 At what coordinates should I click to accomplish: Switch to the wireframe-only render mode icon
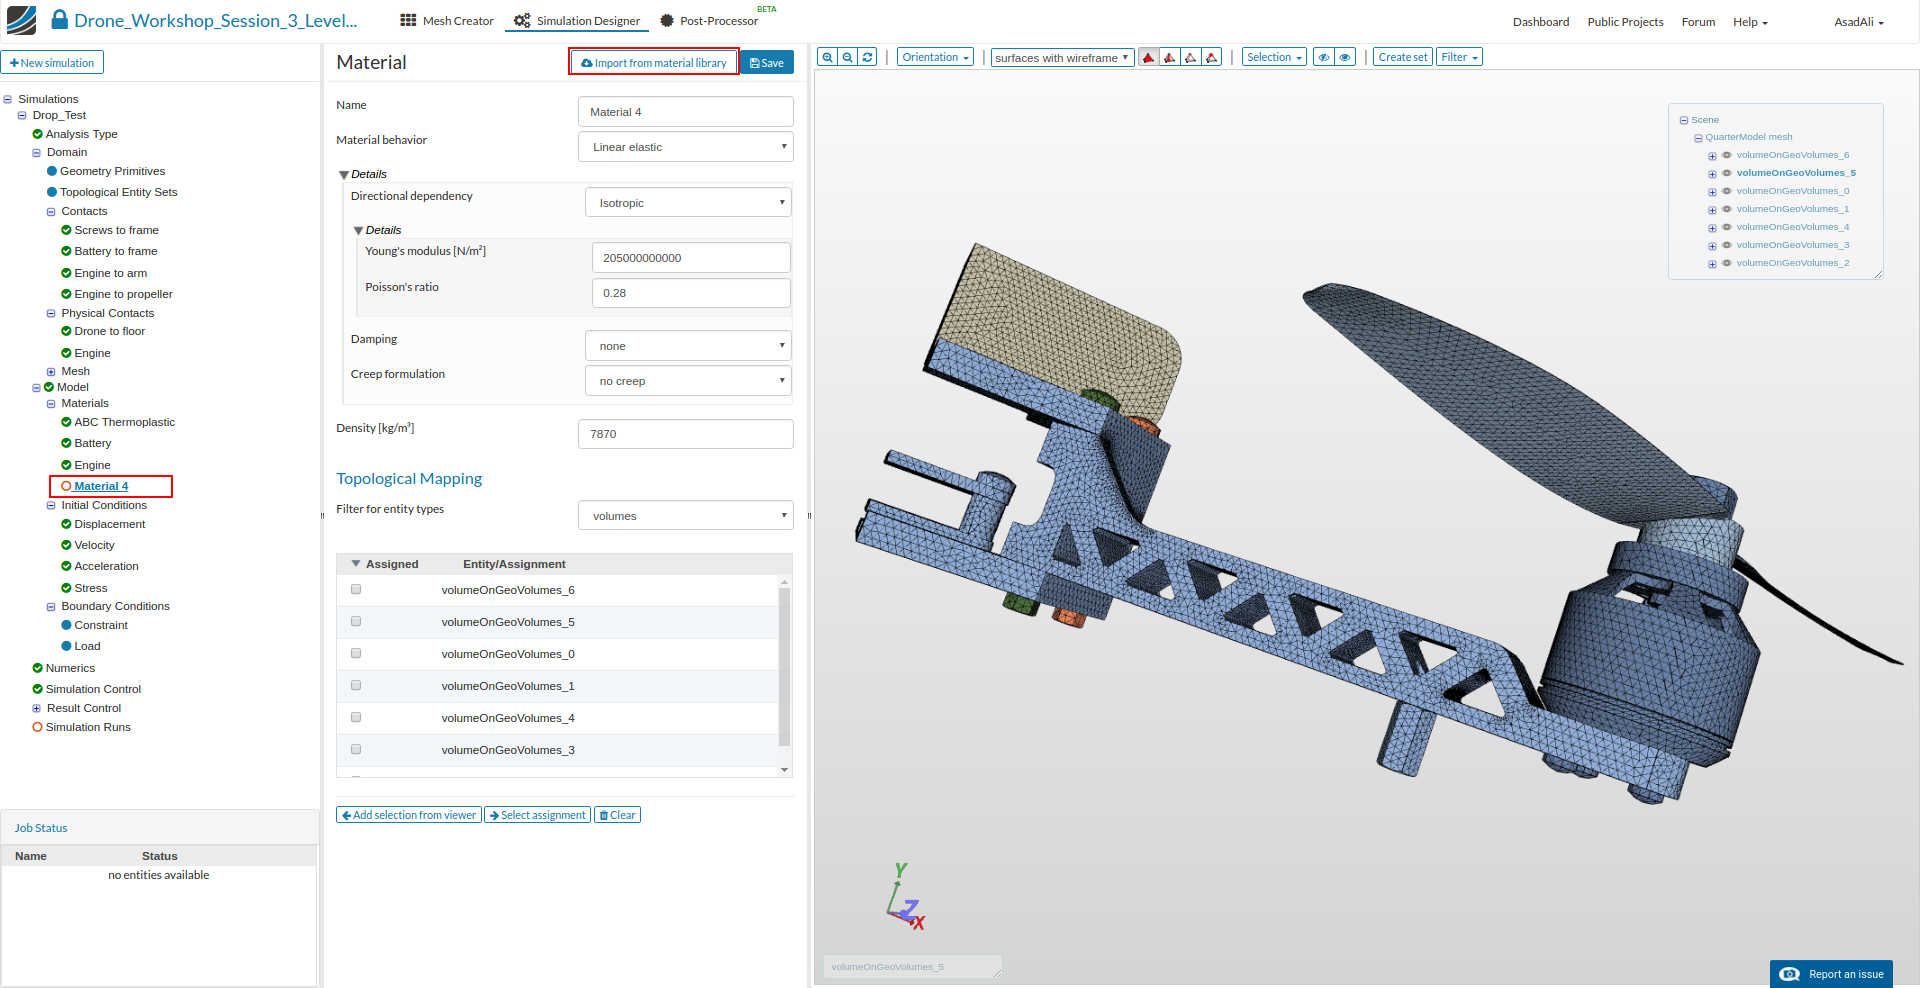click(x=1190, y=57)
